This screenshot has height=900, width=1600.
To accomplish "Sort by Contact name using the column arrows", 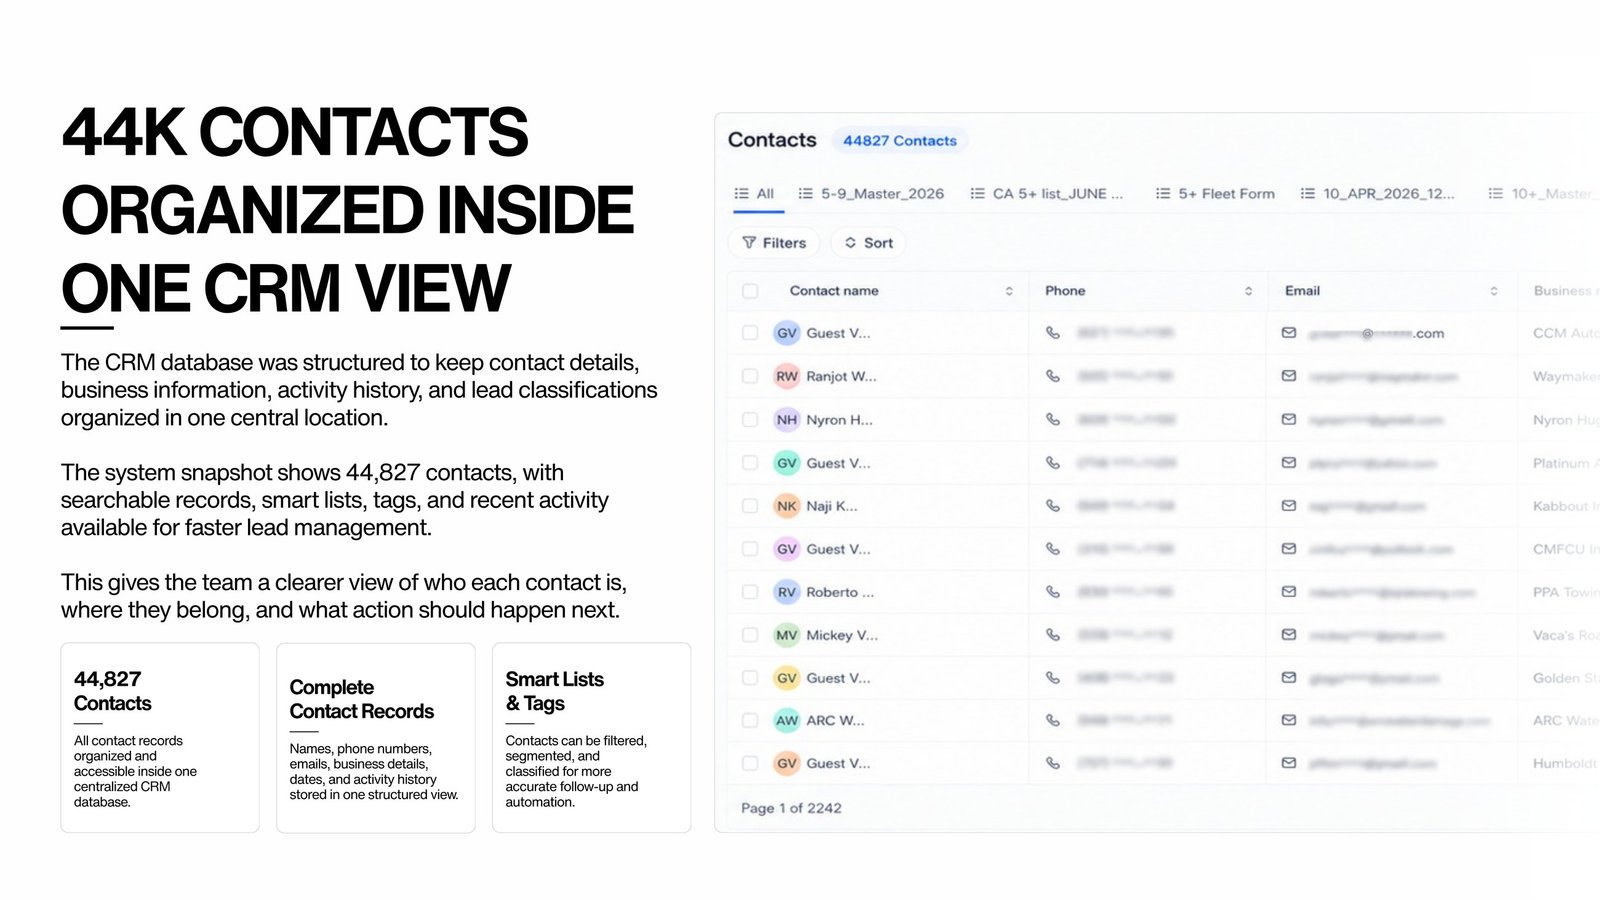I will (x=1009, y=291).
